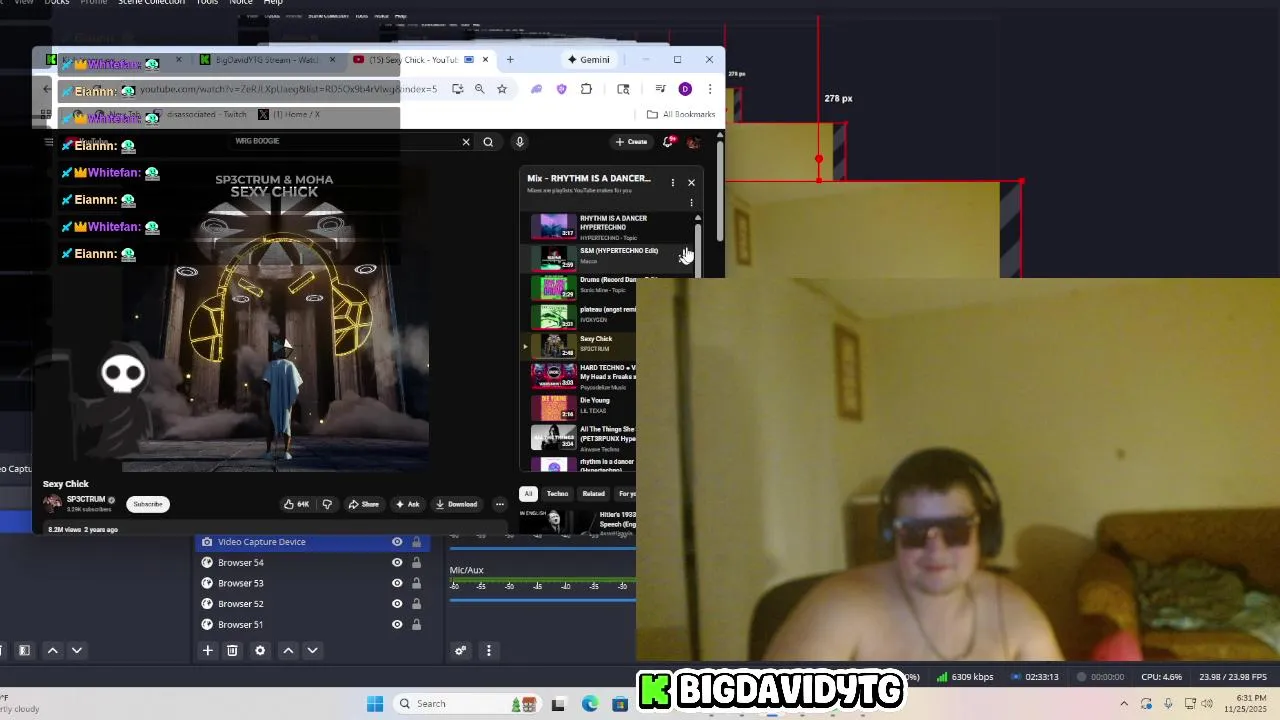Open a new Chrome tab

point(510,60)
